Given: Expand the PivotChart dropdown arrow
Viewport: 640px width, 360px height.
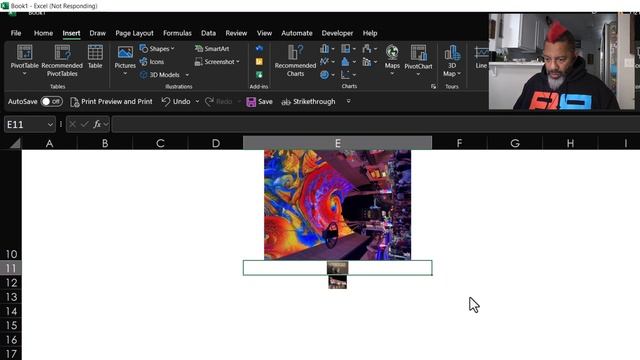Looking at the screenshot, I should click(418, 74).
